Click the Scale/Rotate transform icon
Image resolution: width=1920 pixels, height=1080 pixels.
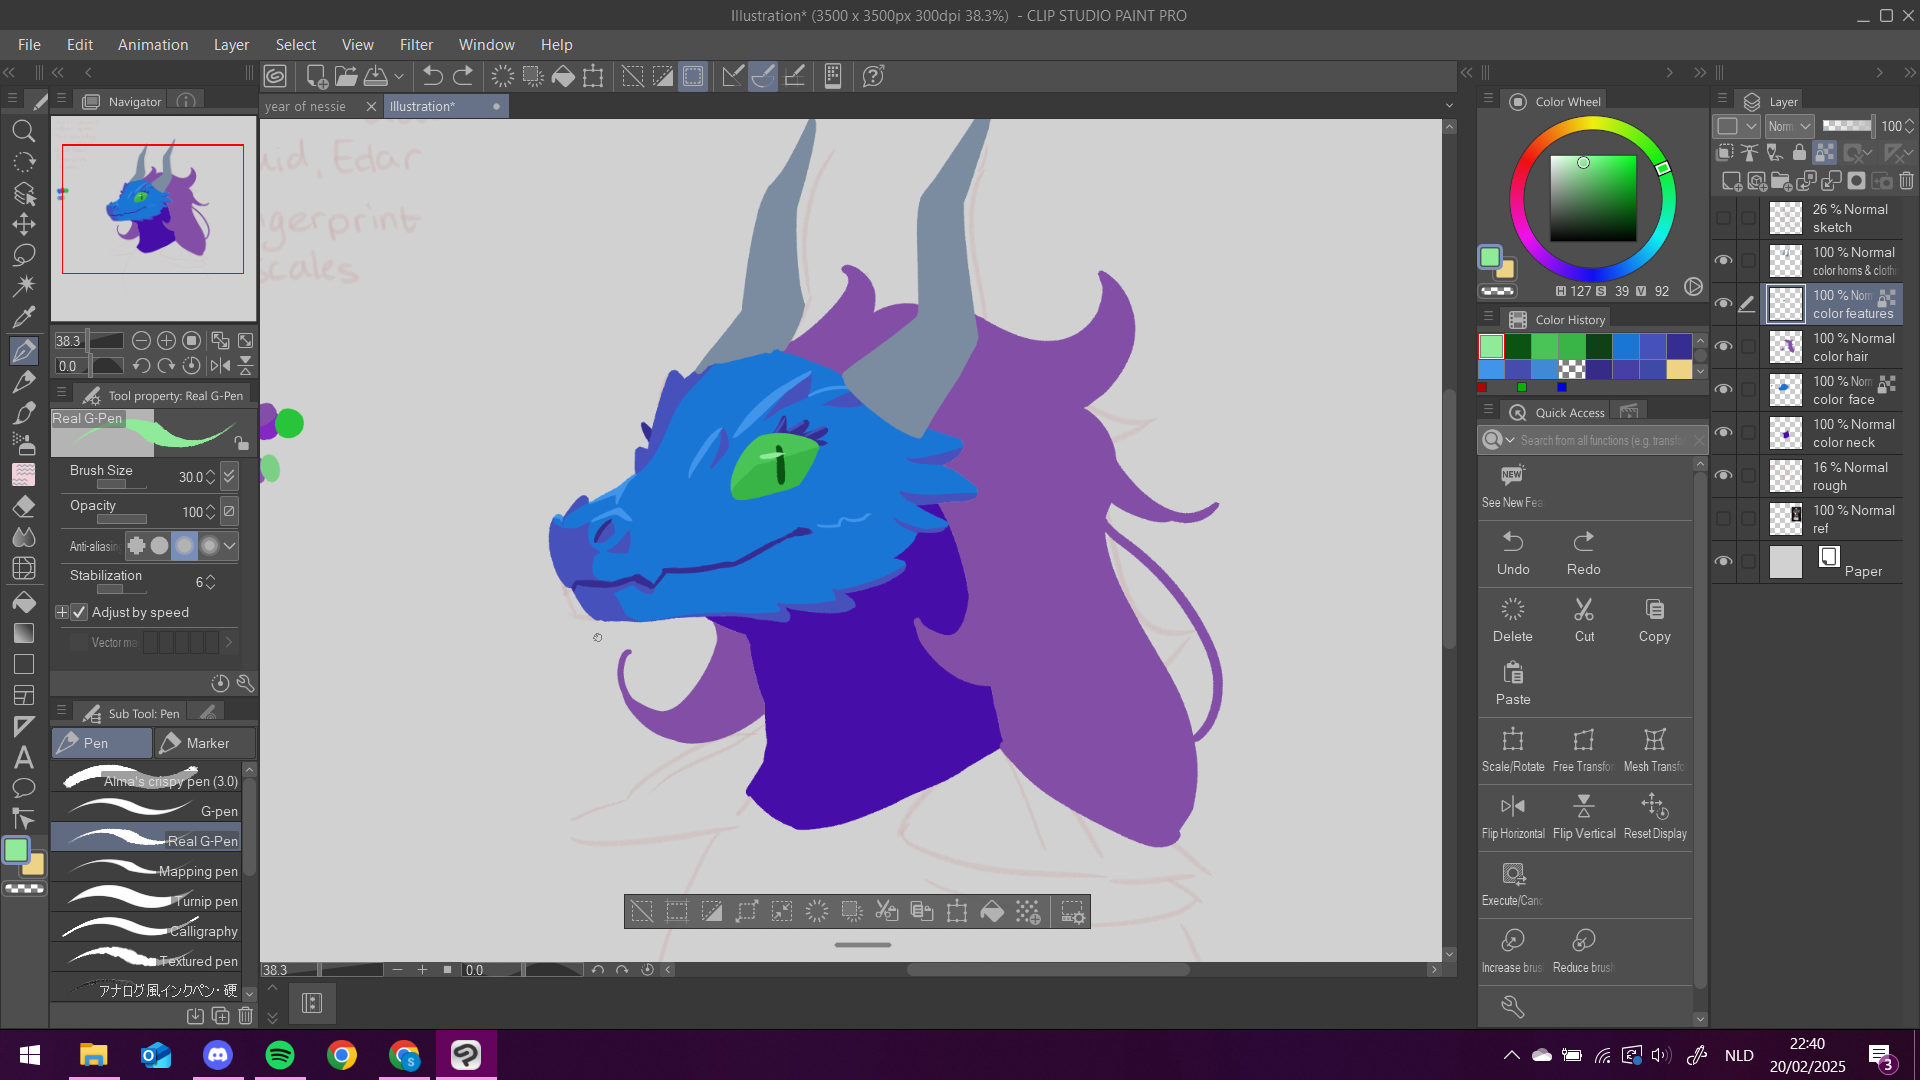(x=1512, y=739)
